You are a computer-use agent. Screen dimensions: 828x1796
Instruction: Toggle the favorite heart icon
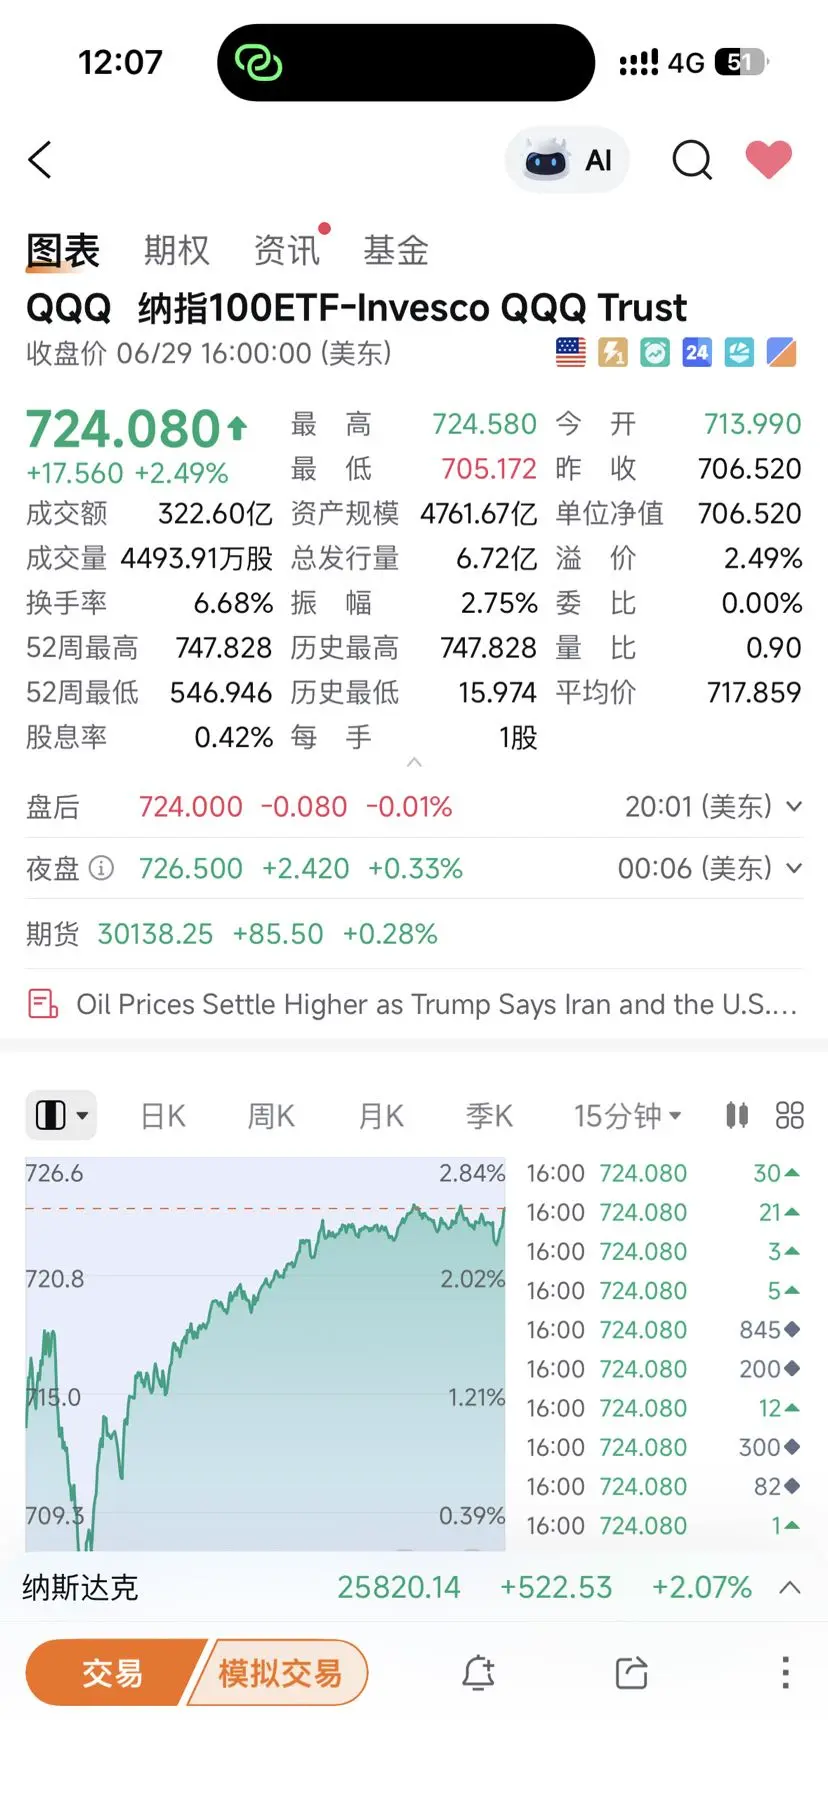pyautogui.click(x=769, y=160)
